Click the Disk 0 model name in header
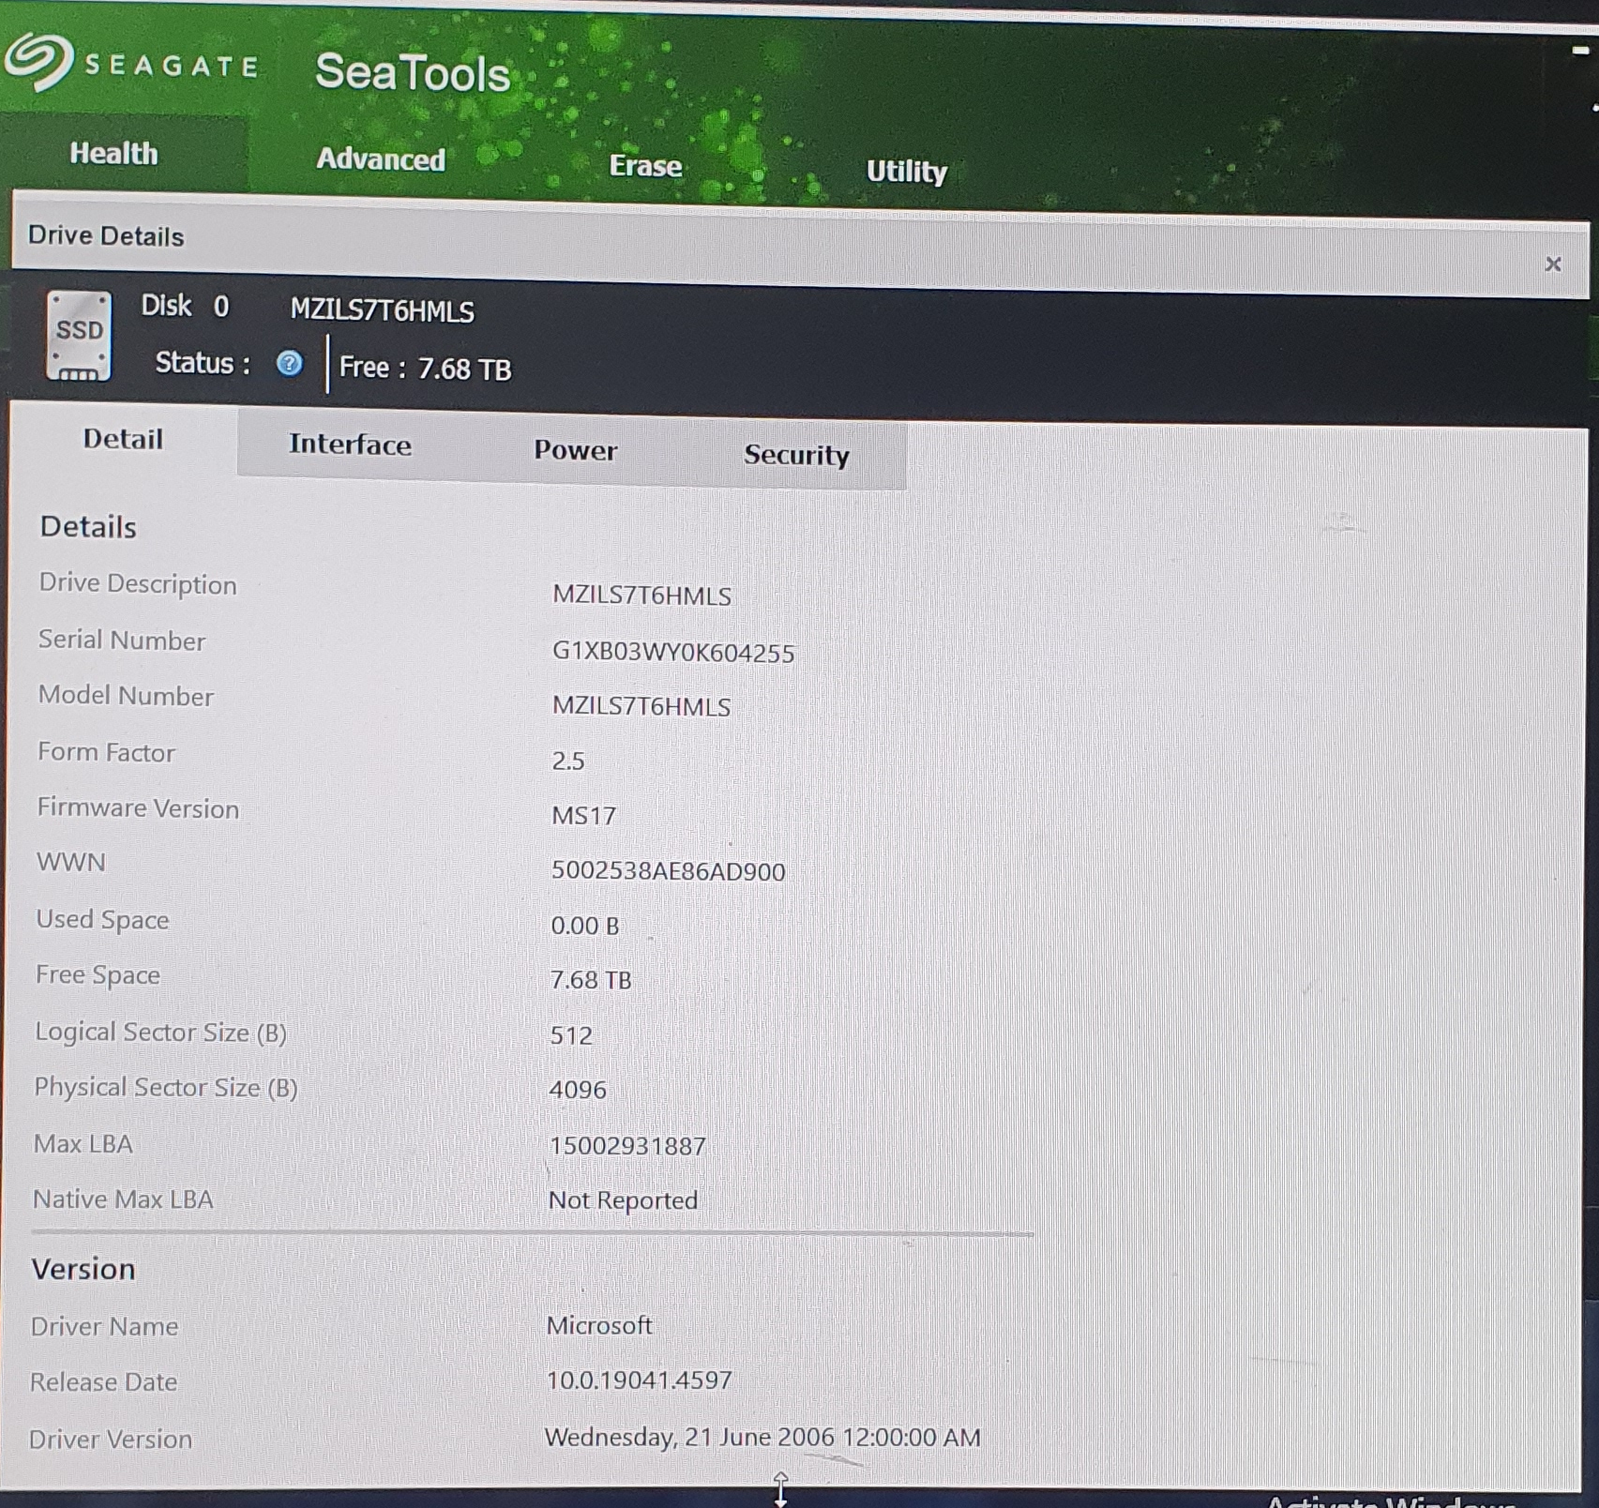Viewport: 1599px width, 1508px height. tap(382, 311)
